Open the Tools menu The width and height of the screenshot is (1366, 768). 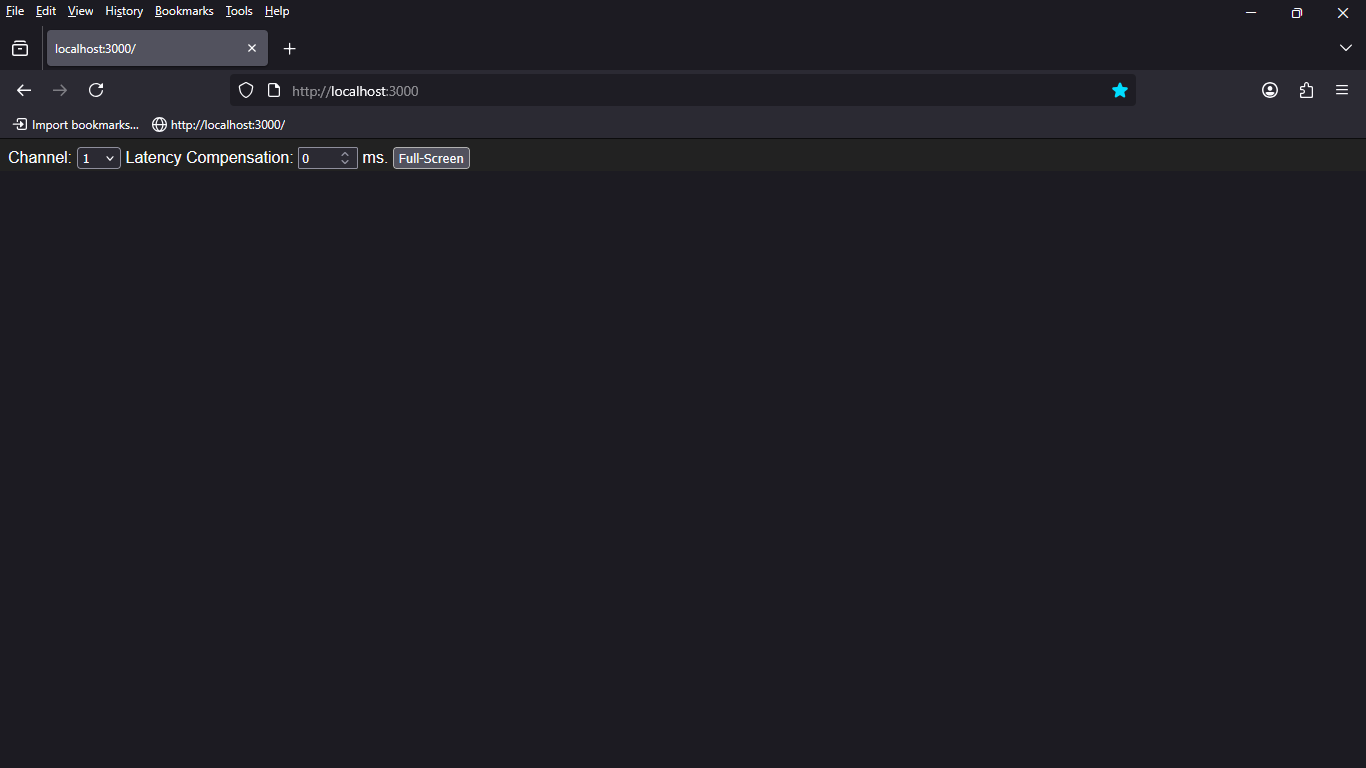(x=239, y=11)
